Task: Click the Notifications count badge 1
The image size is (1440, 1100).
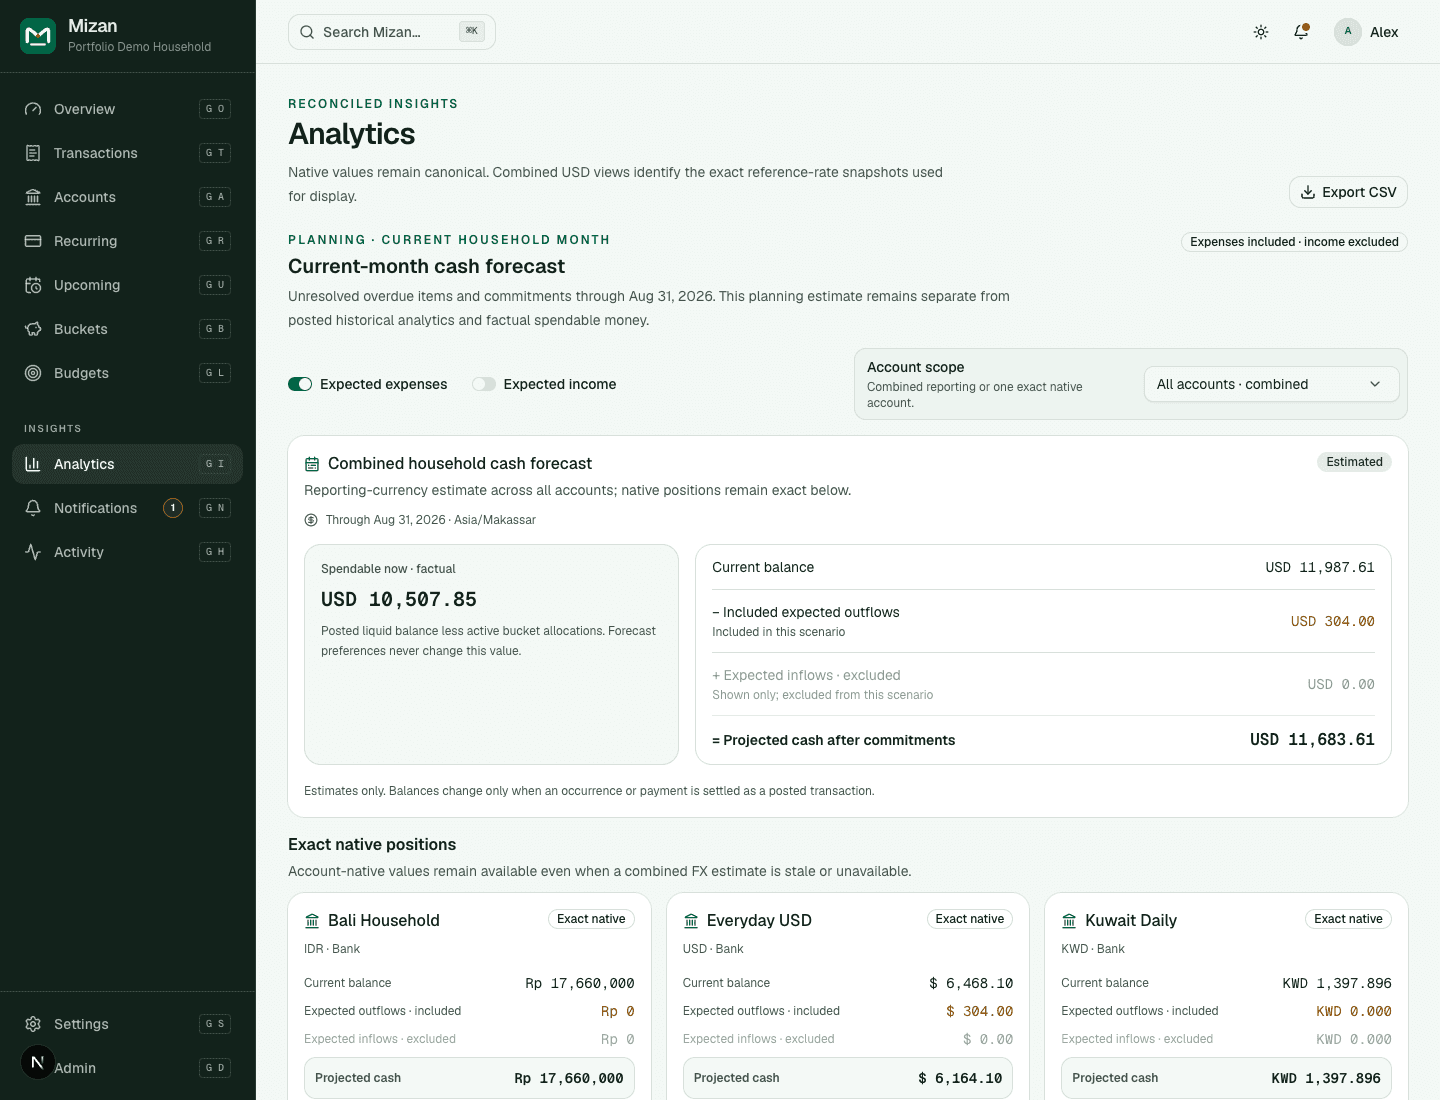Action: 173,508
